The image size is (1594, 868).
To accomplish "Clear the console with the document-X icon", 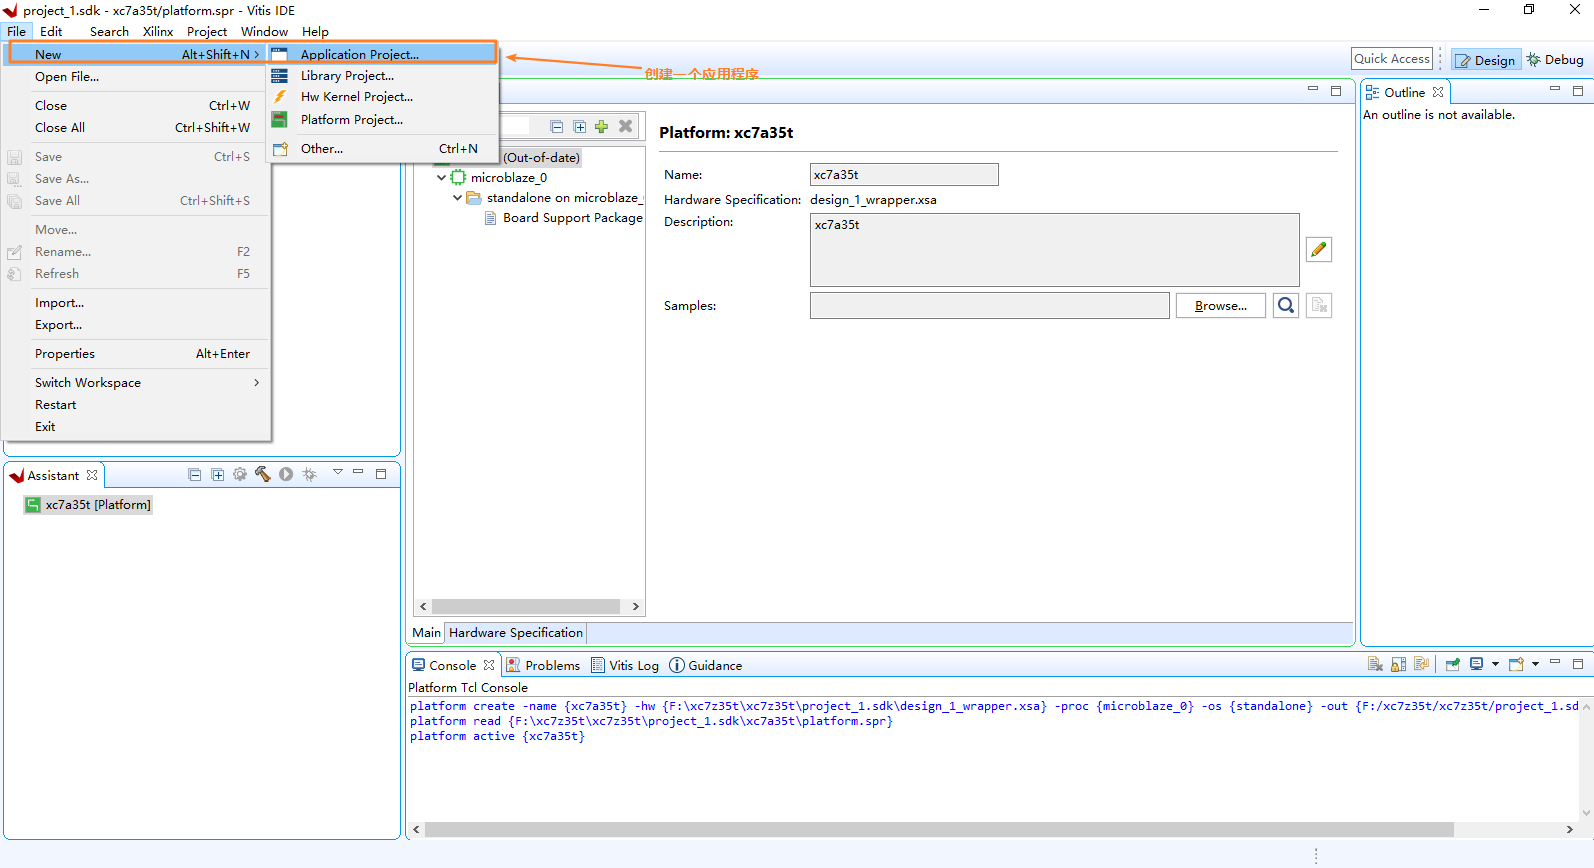I will [x=1376, y=665].
